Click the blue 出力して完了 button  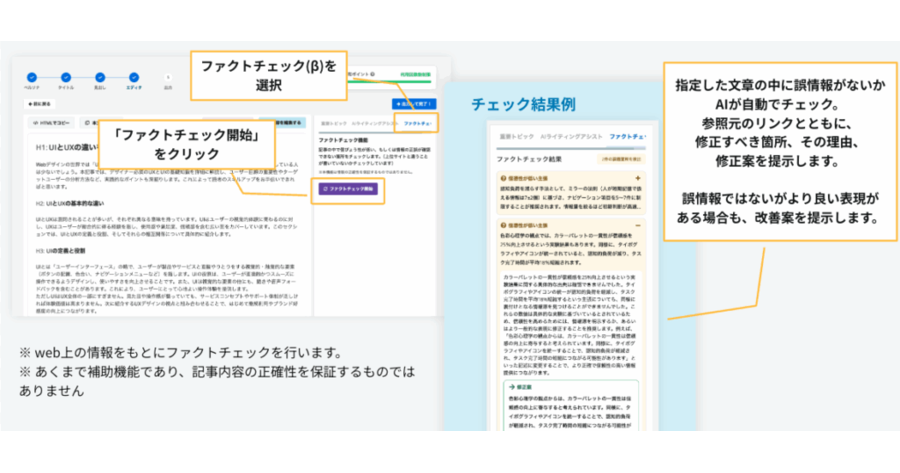tap(414, 104)
